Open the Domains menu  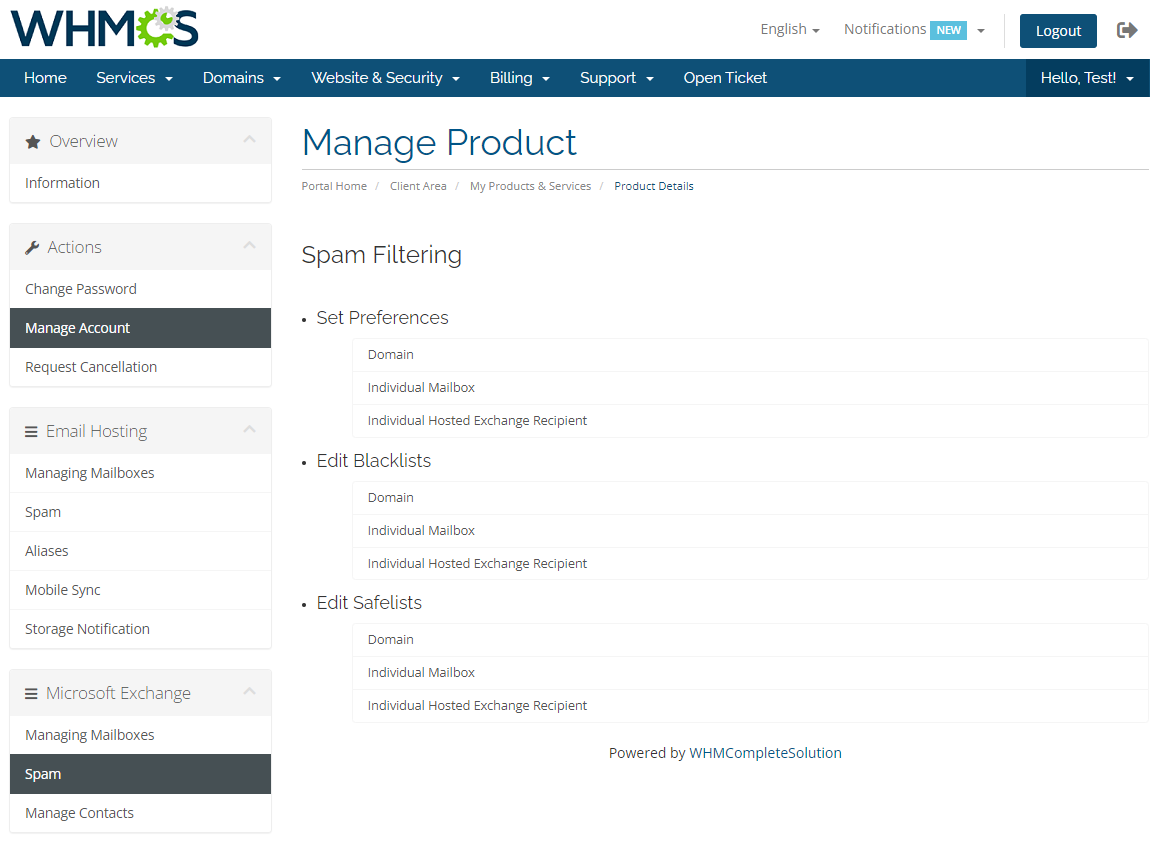click(242, 78)
